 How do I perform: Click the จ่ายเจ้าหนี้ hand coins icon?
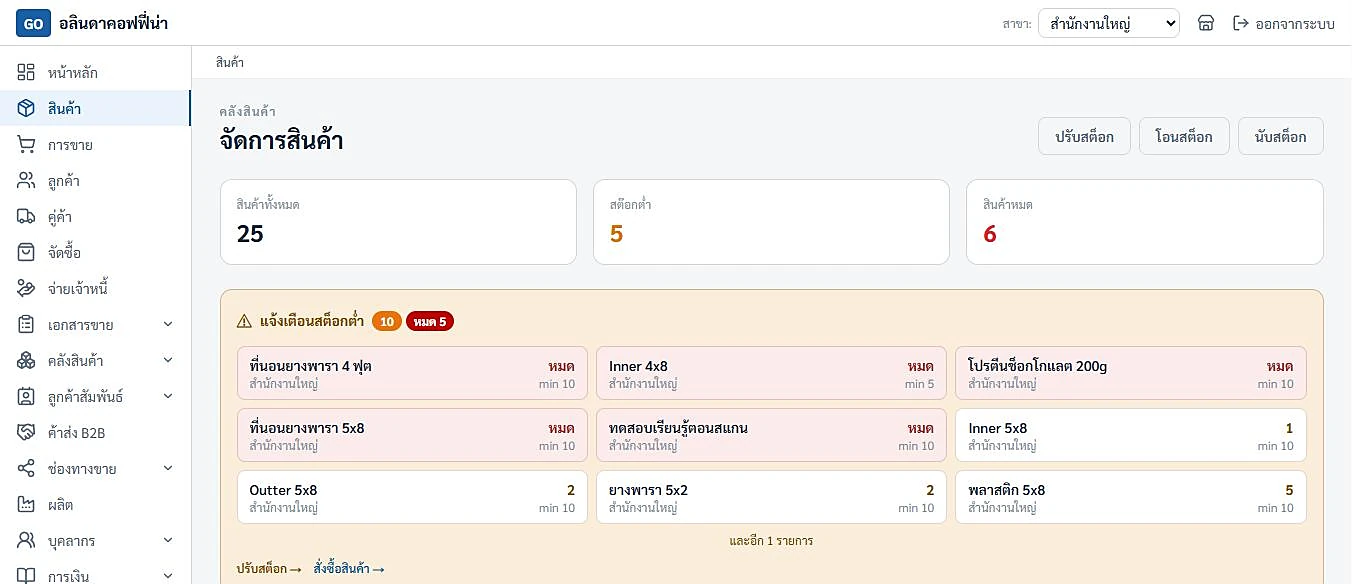tap(26, 289)
